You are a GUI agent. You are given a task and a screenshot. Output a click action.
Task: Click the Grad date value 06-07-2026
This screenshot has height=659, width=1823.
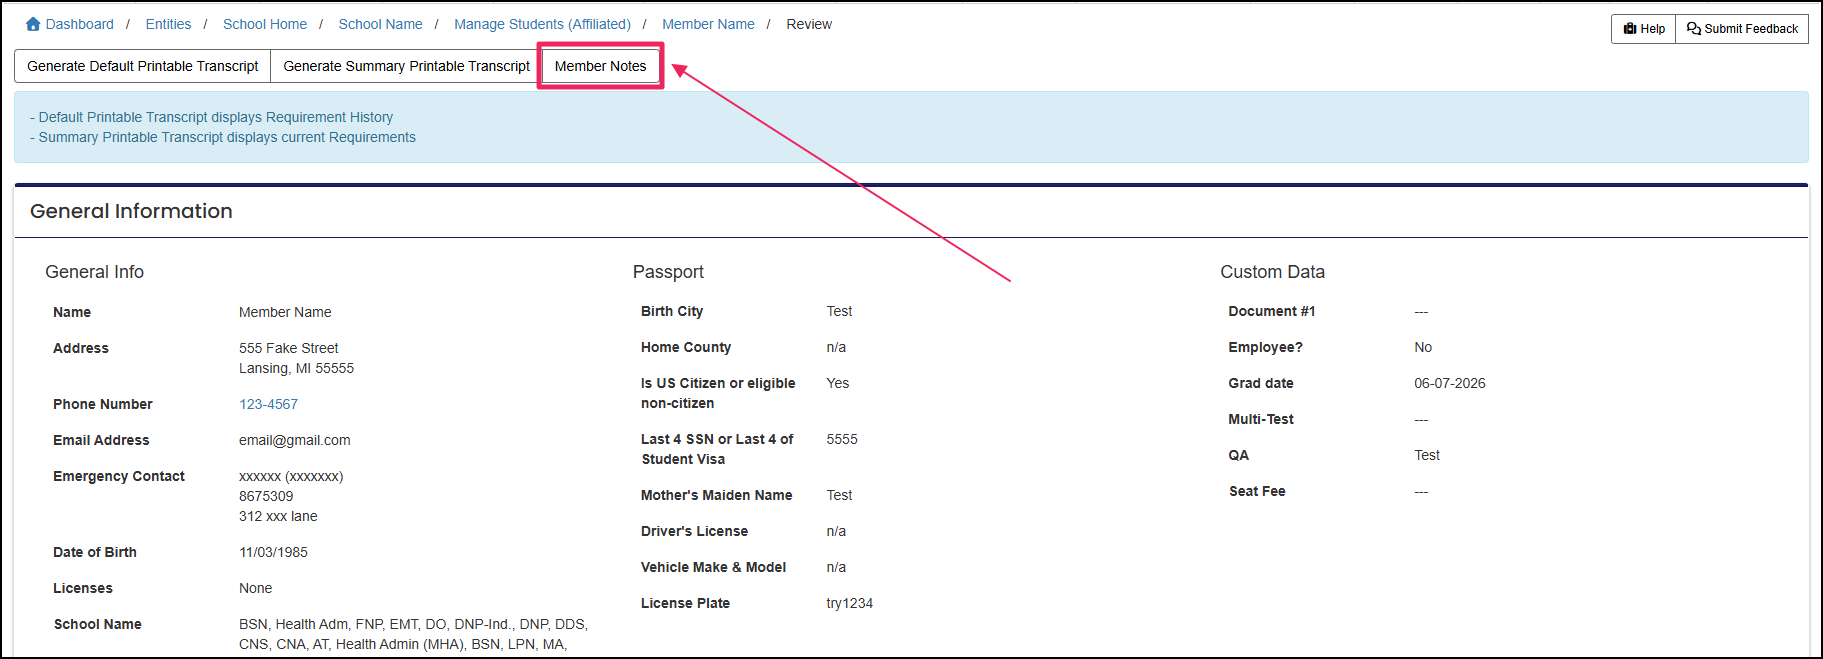[1449, 383]
